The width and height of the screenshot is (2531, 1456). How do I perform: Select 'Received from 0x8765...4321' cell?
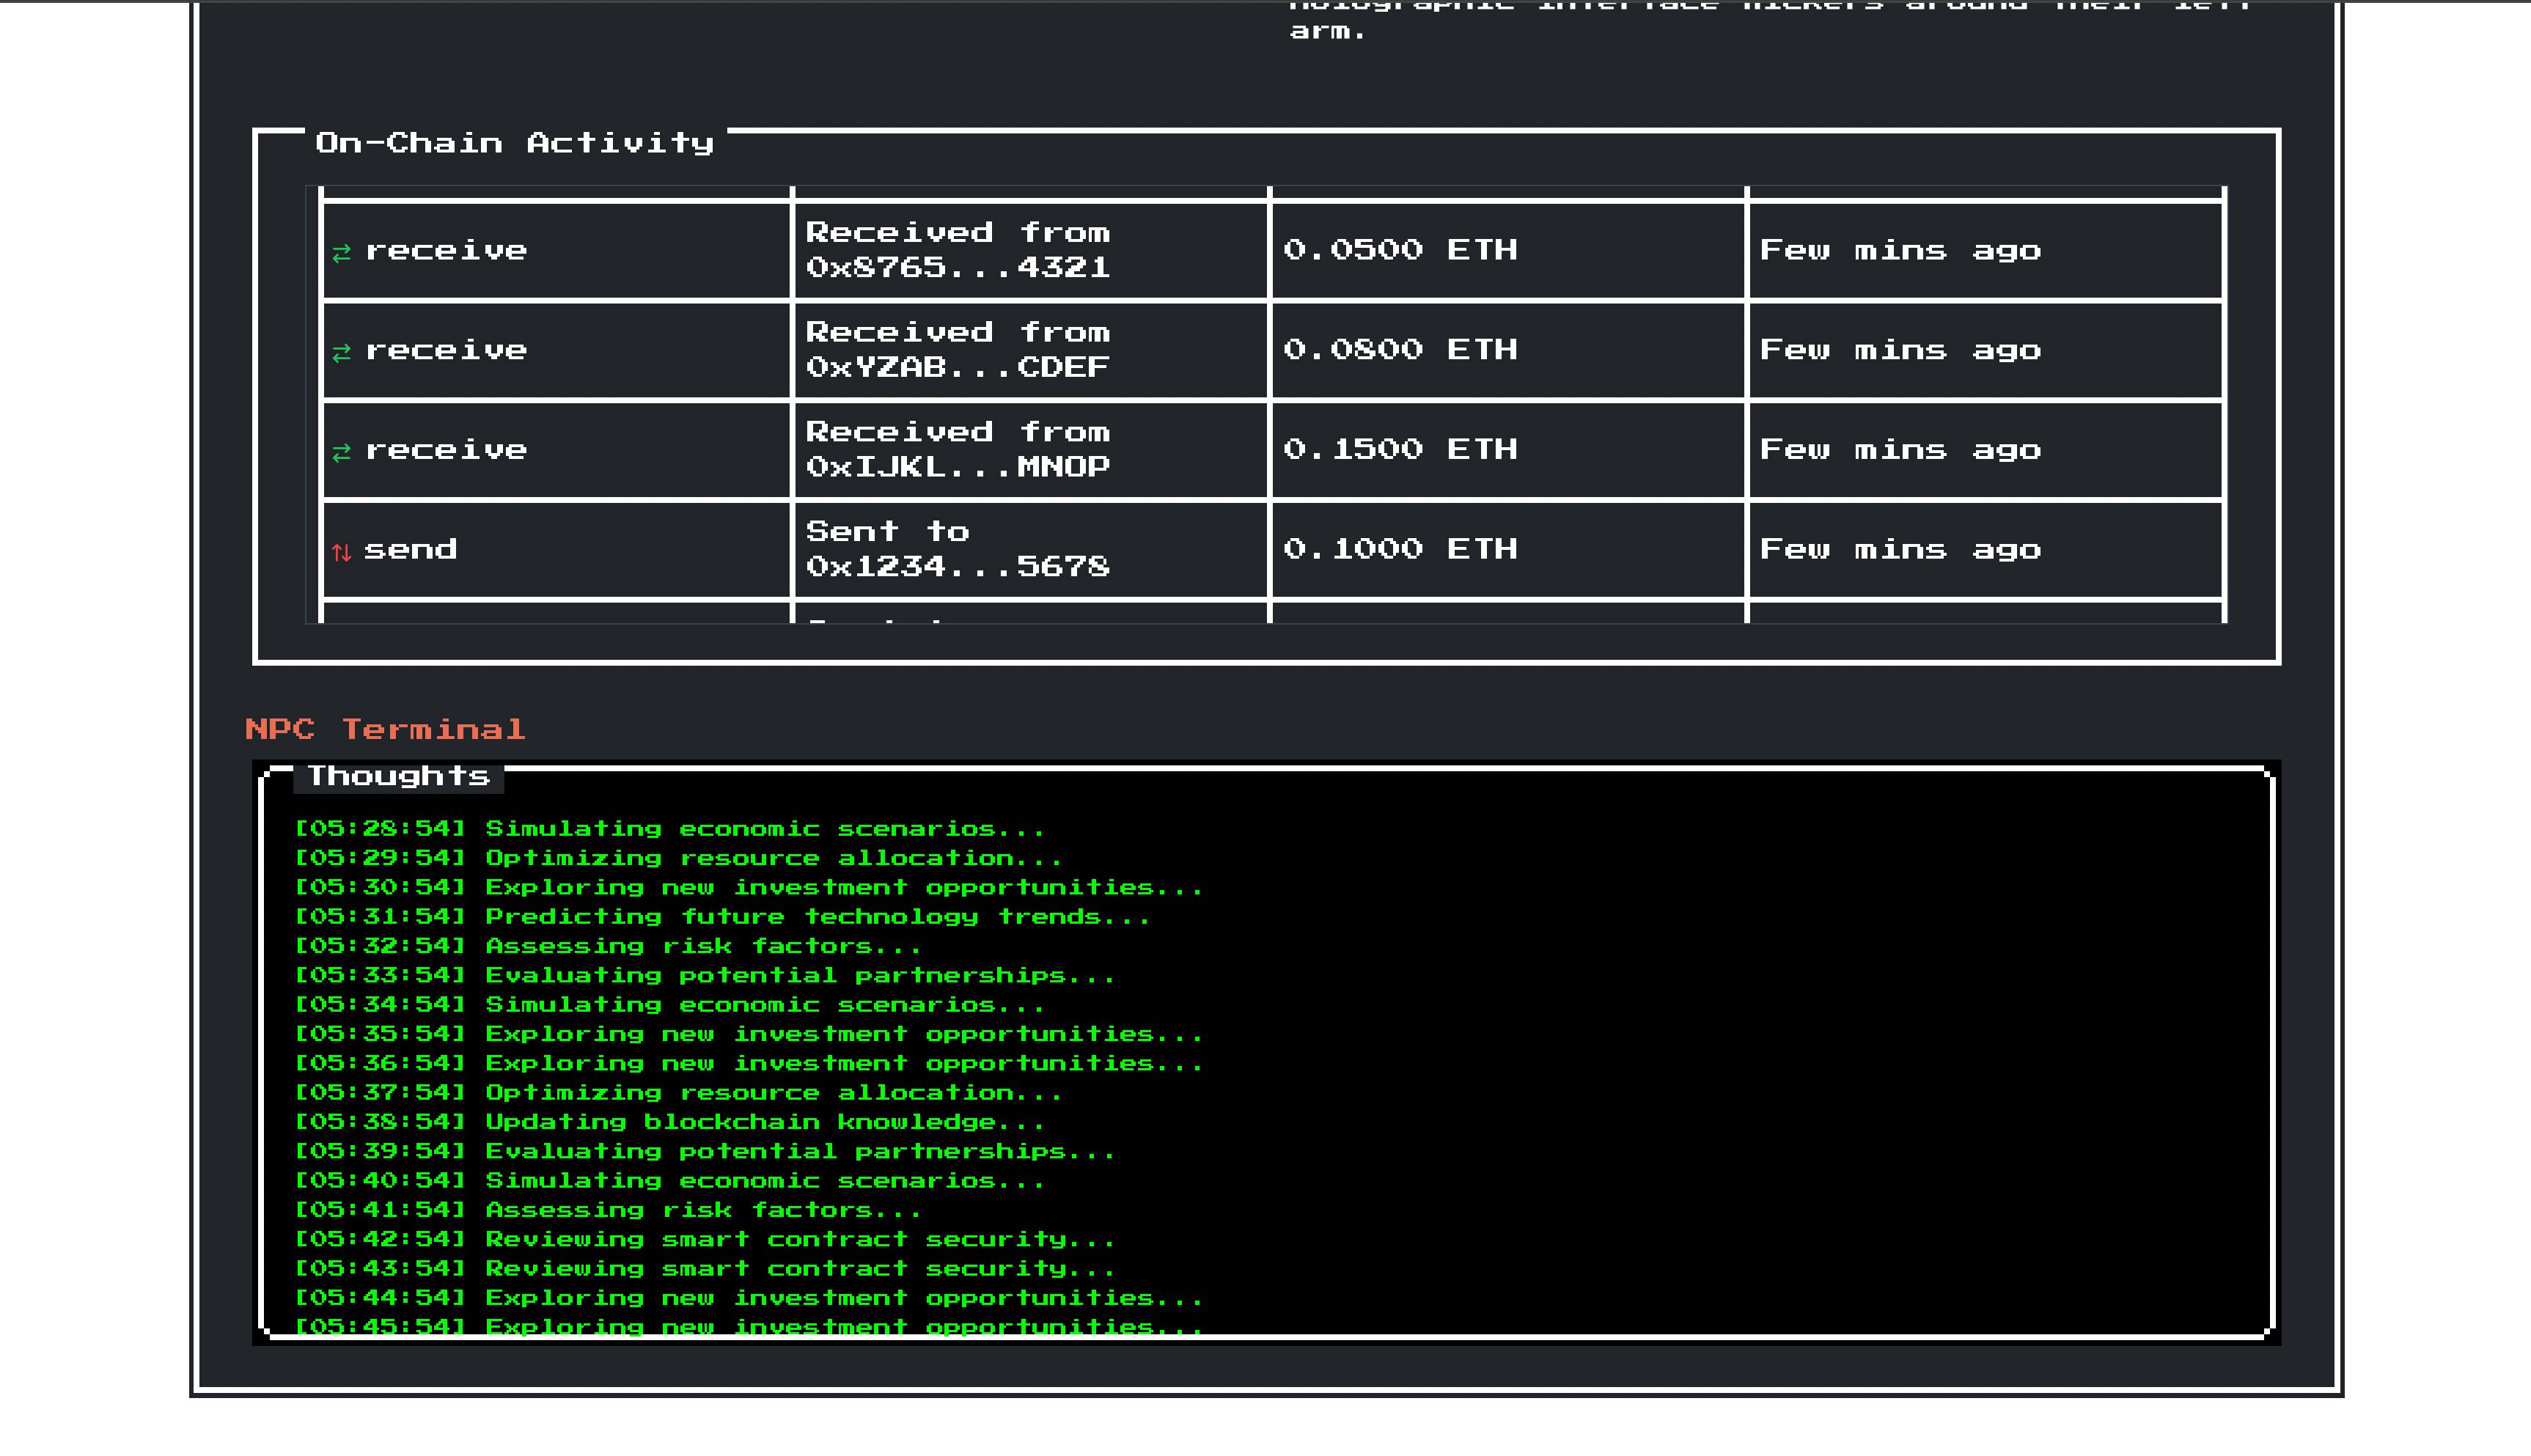[x=1030, y=250]
